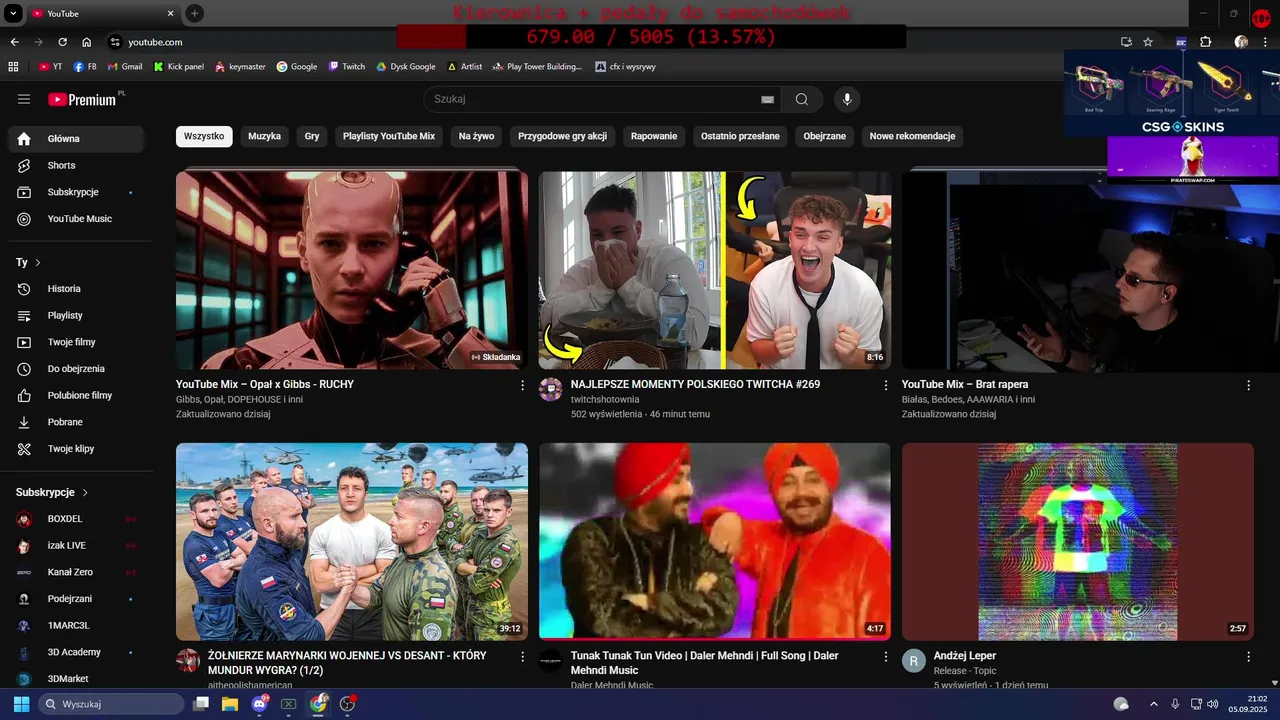
Task: Open the bookmarks apps grid icon
Action: pyautogui.click(x=13, y=66)
